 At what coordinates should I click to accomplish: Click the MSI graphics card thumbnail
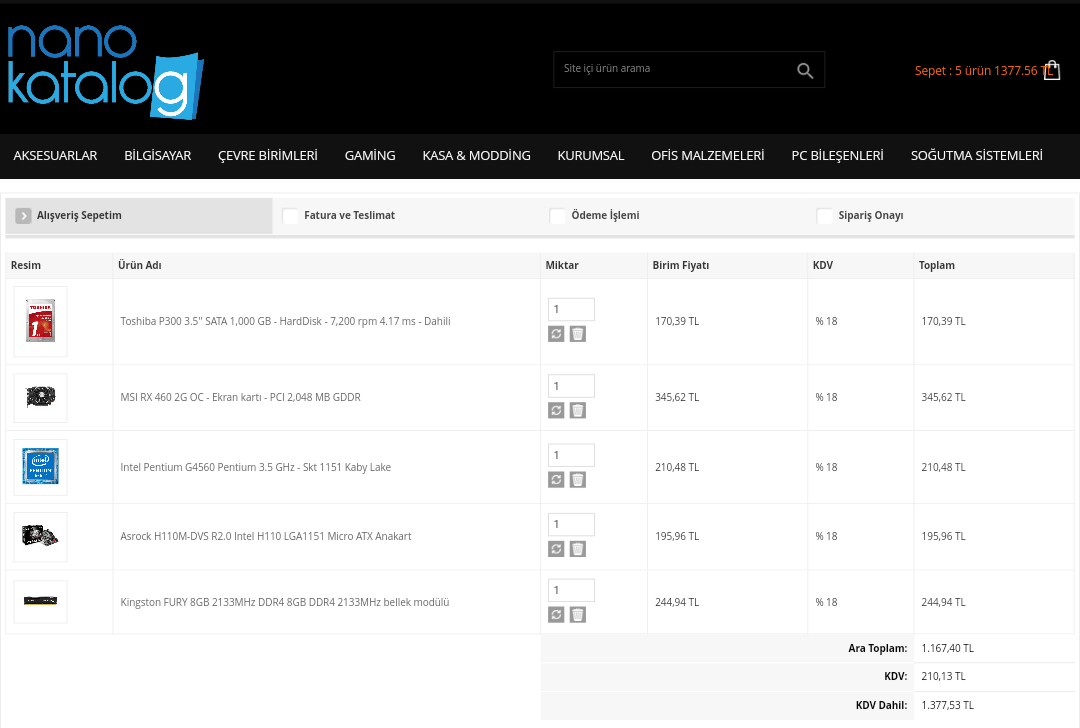[41, 397]
